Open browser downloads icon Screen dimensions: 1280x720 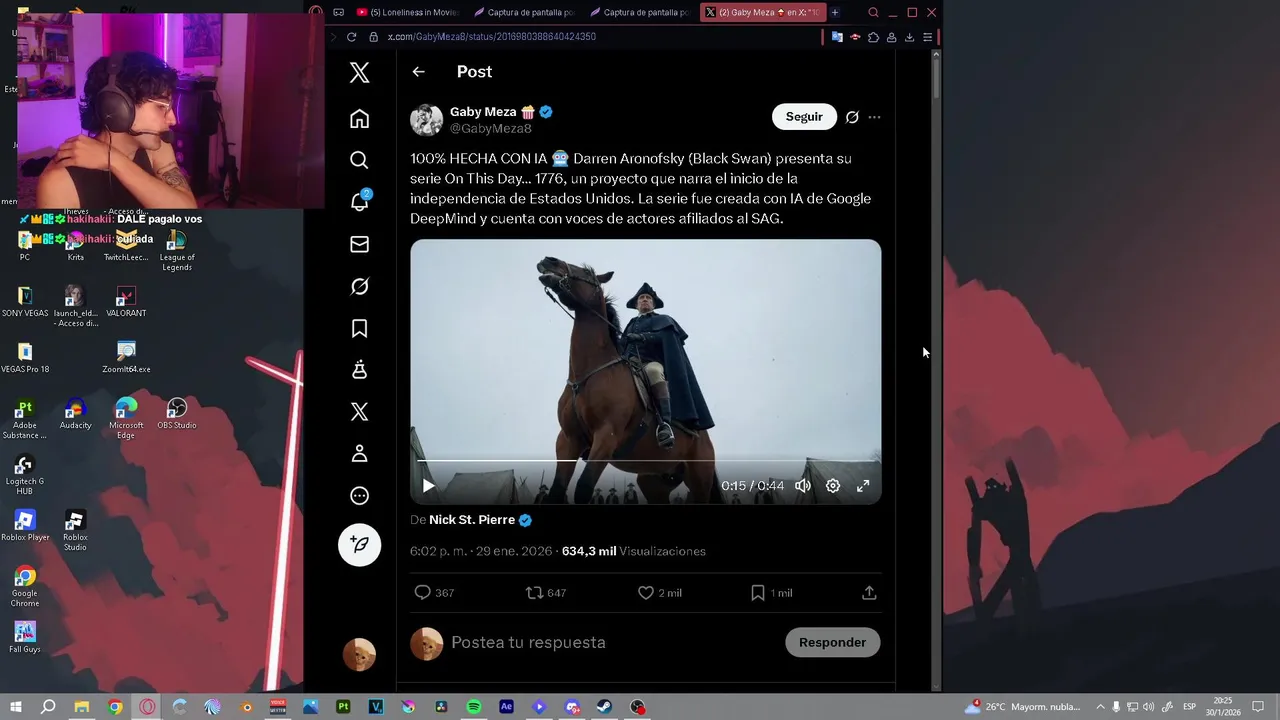coord(909,37)
